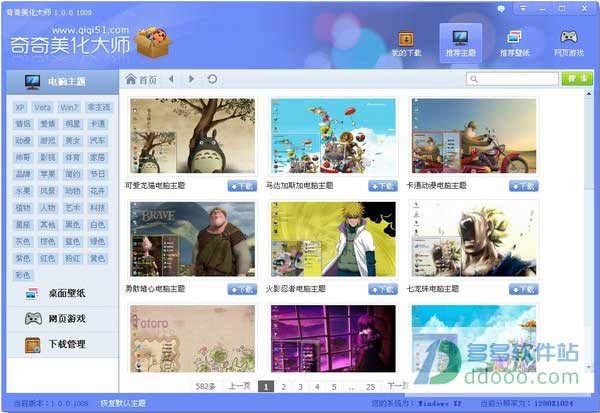Open the 马达加斯加 theme thumbnail
Screen dimensions: 600x413
pyautogui.click(x=333, y=136)
